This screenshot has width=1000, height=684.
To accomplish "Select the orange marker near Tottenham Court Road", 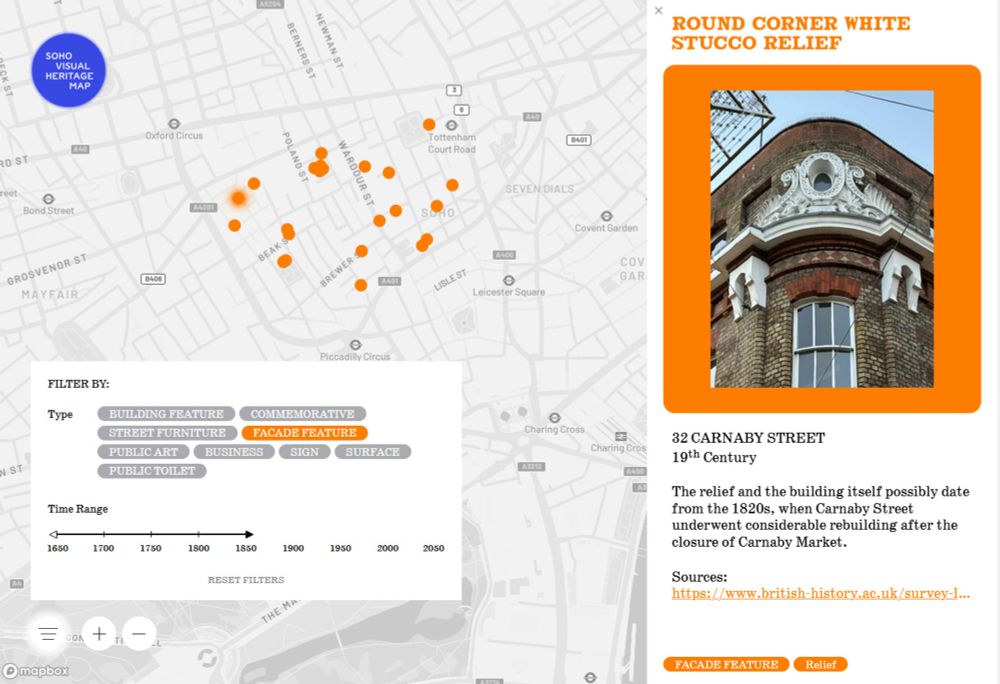I will (x=429, y=124).
